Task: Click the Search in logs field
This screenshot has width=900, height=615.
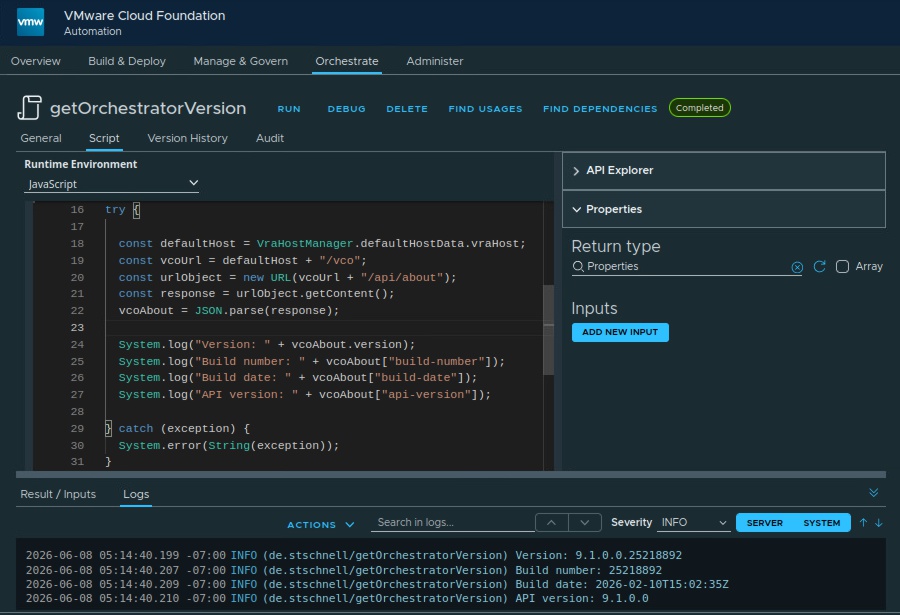Action: 452,523
